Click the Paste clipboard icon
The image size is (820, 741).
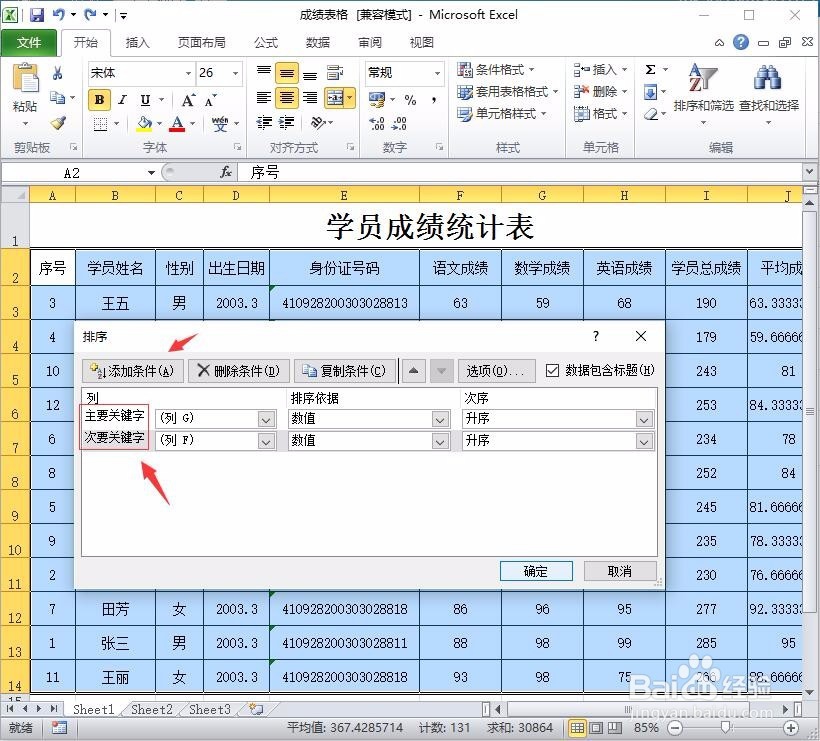25,78
